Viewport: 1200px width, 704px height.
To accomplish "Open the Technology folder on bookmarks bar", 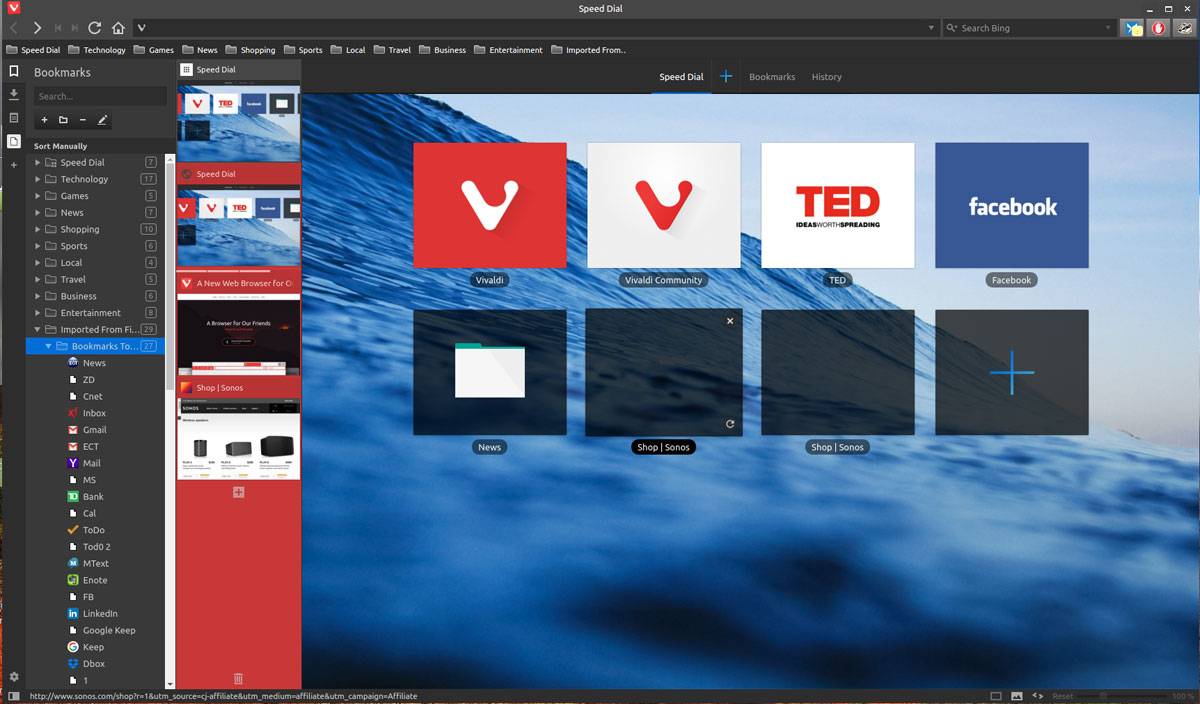I will click(x=98, y=50).
